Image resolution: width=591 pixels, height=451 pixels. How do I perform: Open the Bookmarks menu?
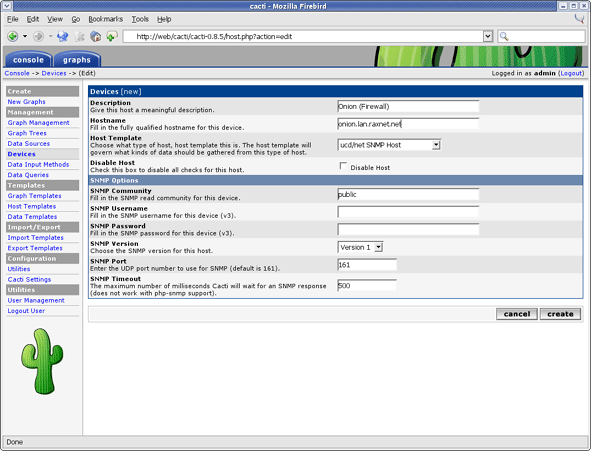tap(106, 19)
